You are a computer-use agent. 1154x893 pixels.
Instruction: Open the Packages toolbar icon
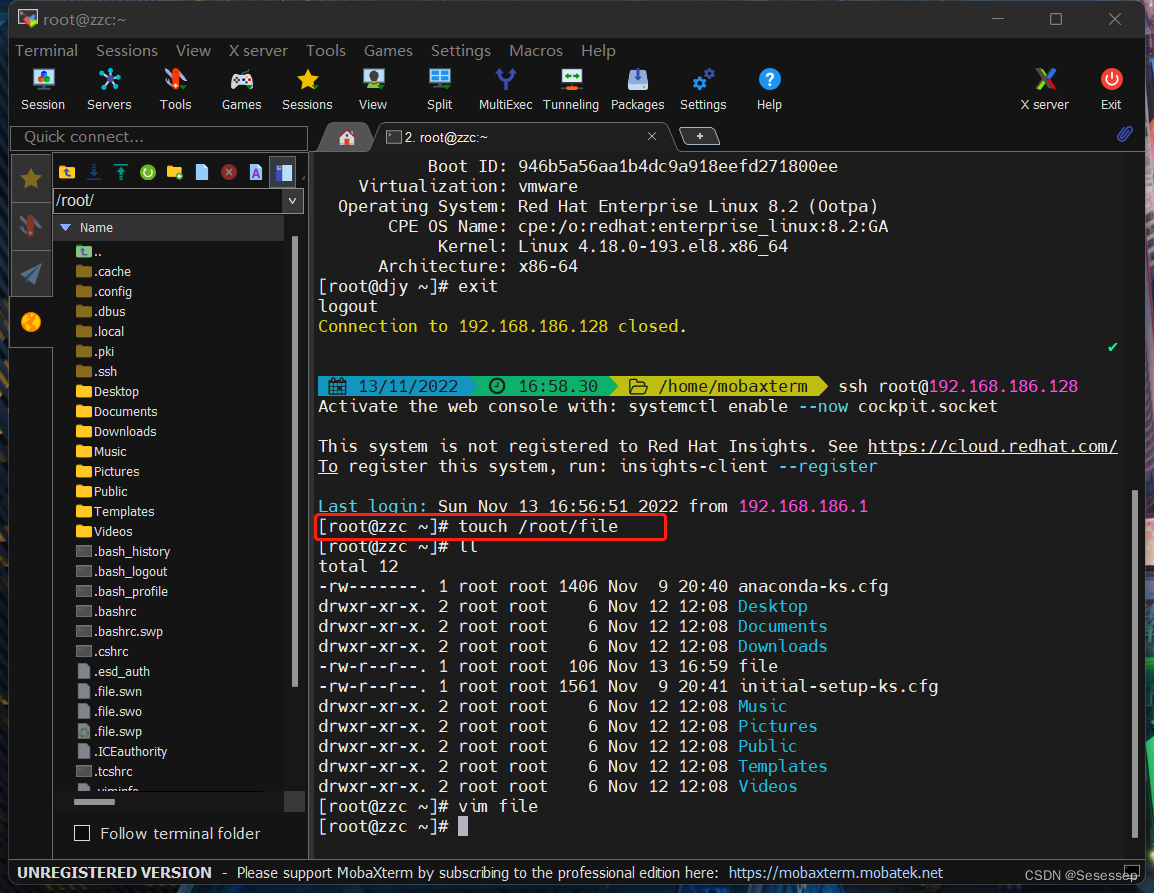click(637, 89)
